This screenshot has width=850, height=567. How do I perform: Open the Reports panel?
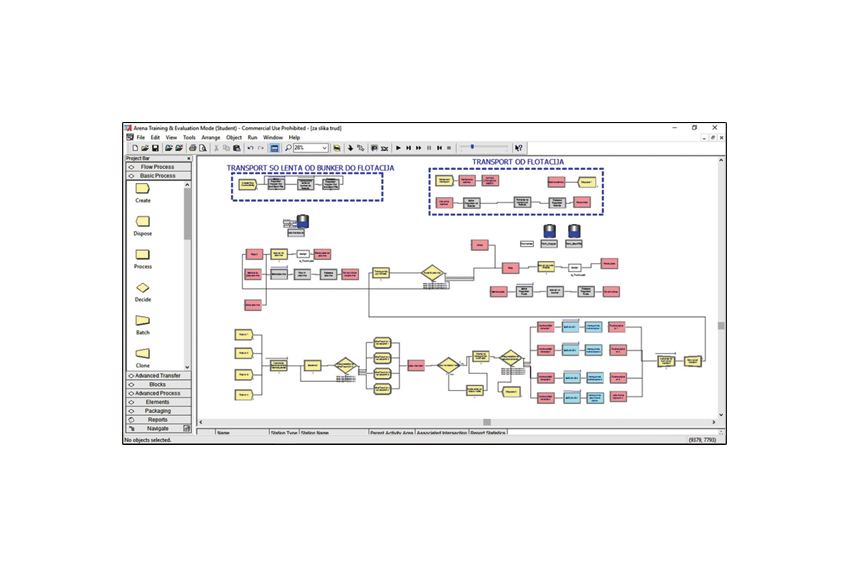click(158, 420)
